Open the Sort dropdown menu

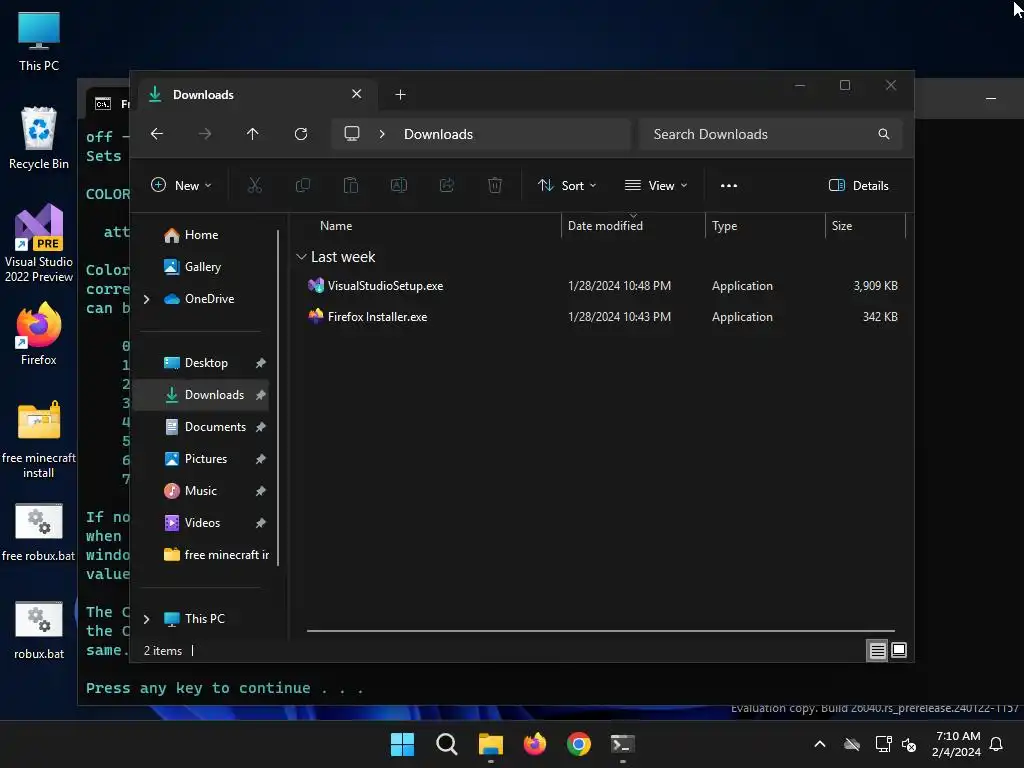pos(567,185)
